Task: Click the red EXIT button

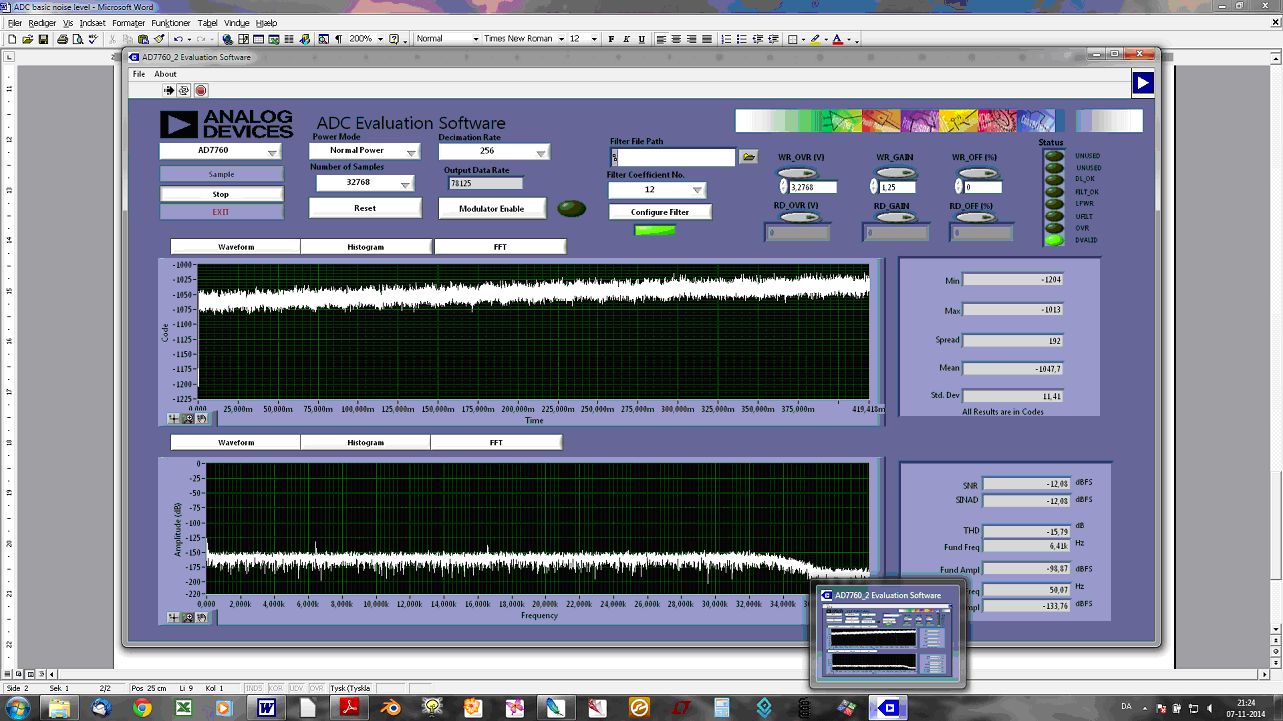Action: [221, 212]
